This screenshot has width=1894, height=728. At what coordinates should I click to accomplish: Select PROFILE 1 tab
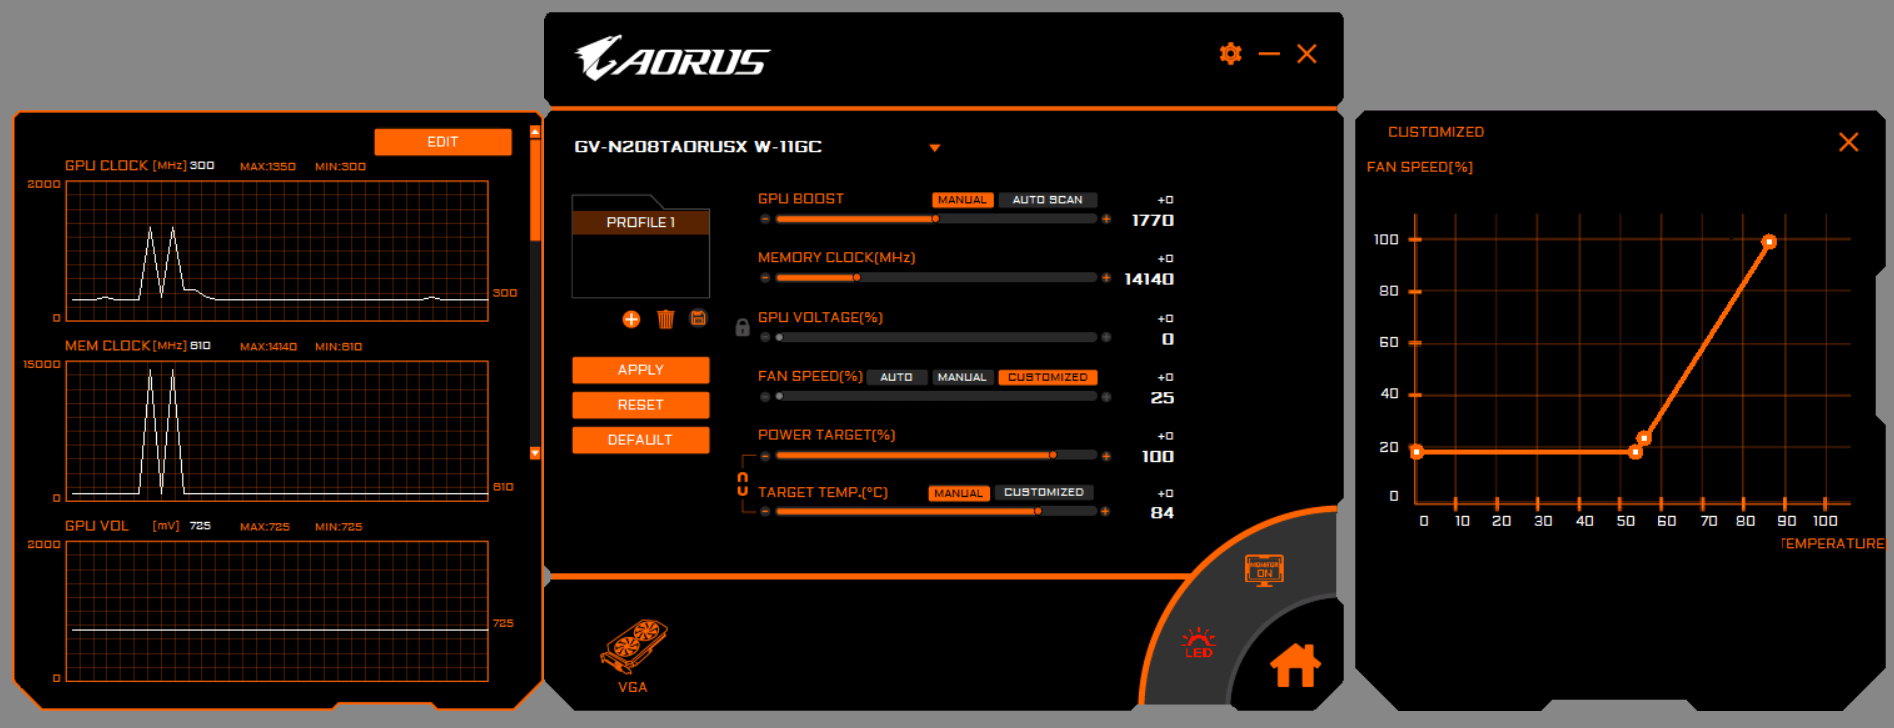641,222
